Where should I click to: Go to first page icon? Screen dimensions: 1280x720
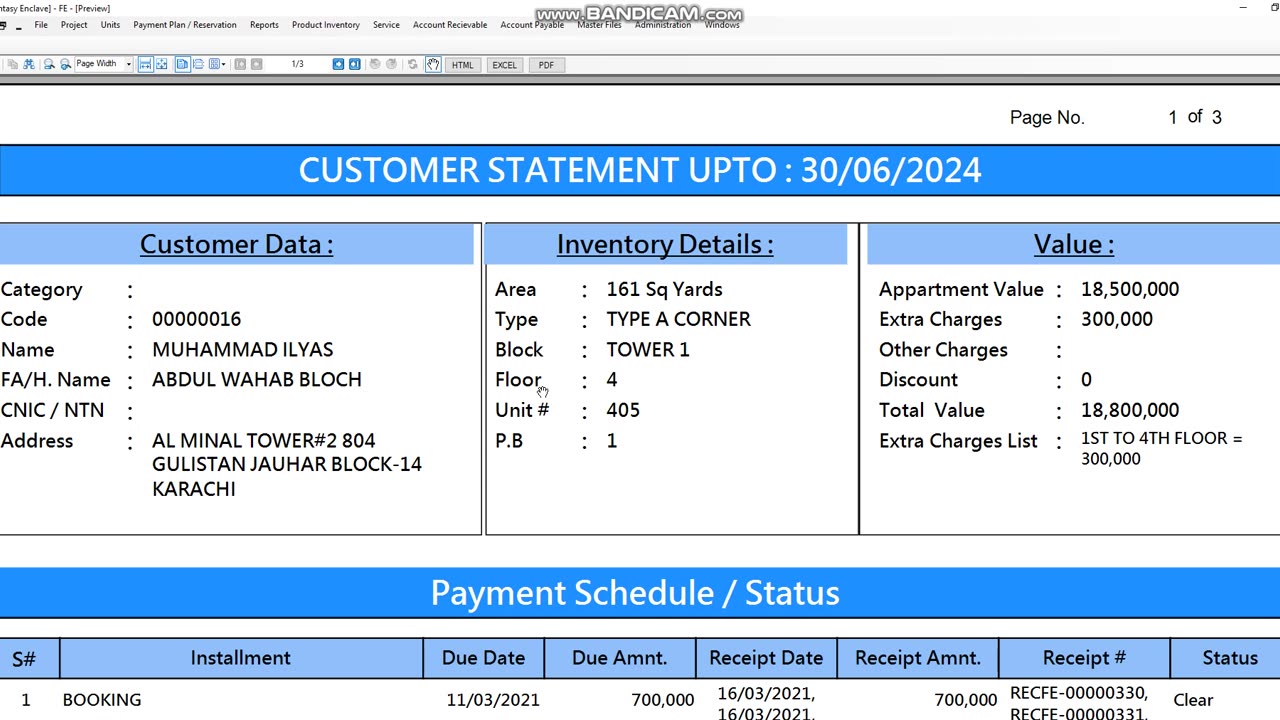[x=240, y=64]
